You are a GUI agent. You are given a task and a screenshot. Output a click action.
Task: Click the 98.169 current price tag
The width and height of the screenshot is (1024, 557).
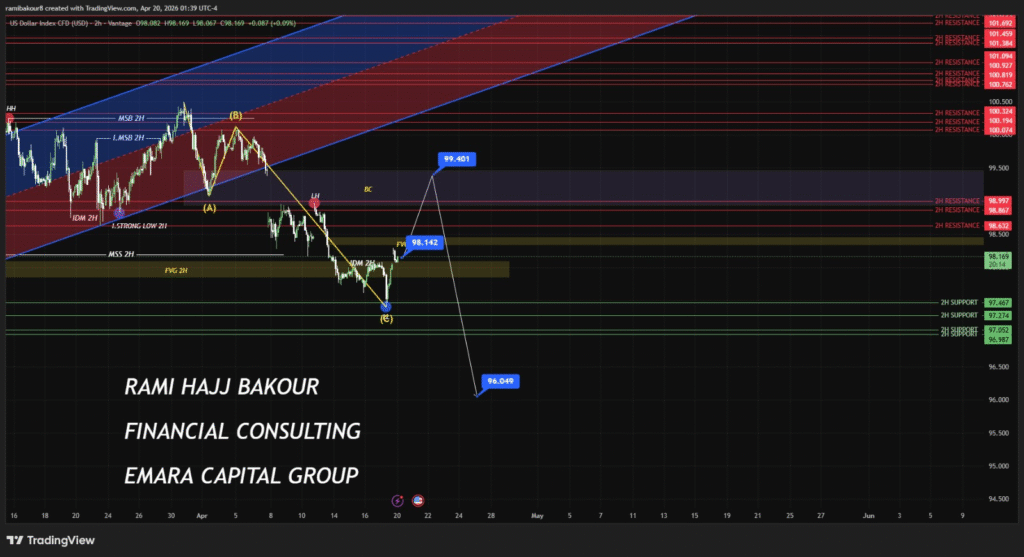coord(998,256)
